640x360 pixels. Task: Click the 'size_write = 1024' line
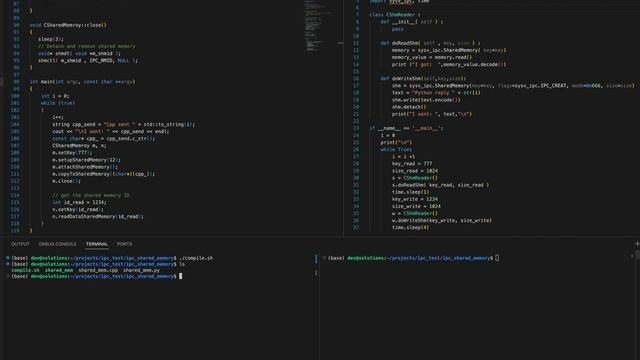click(416, 206)
